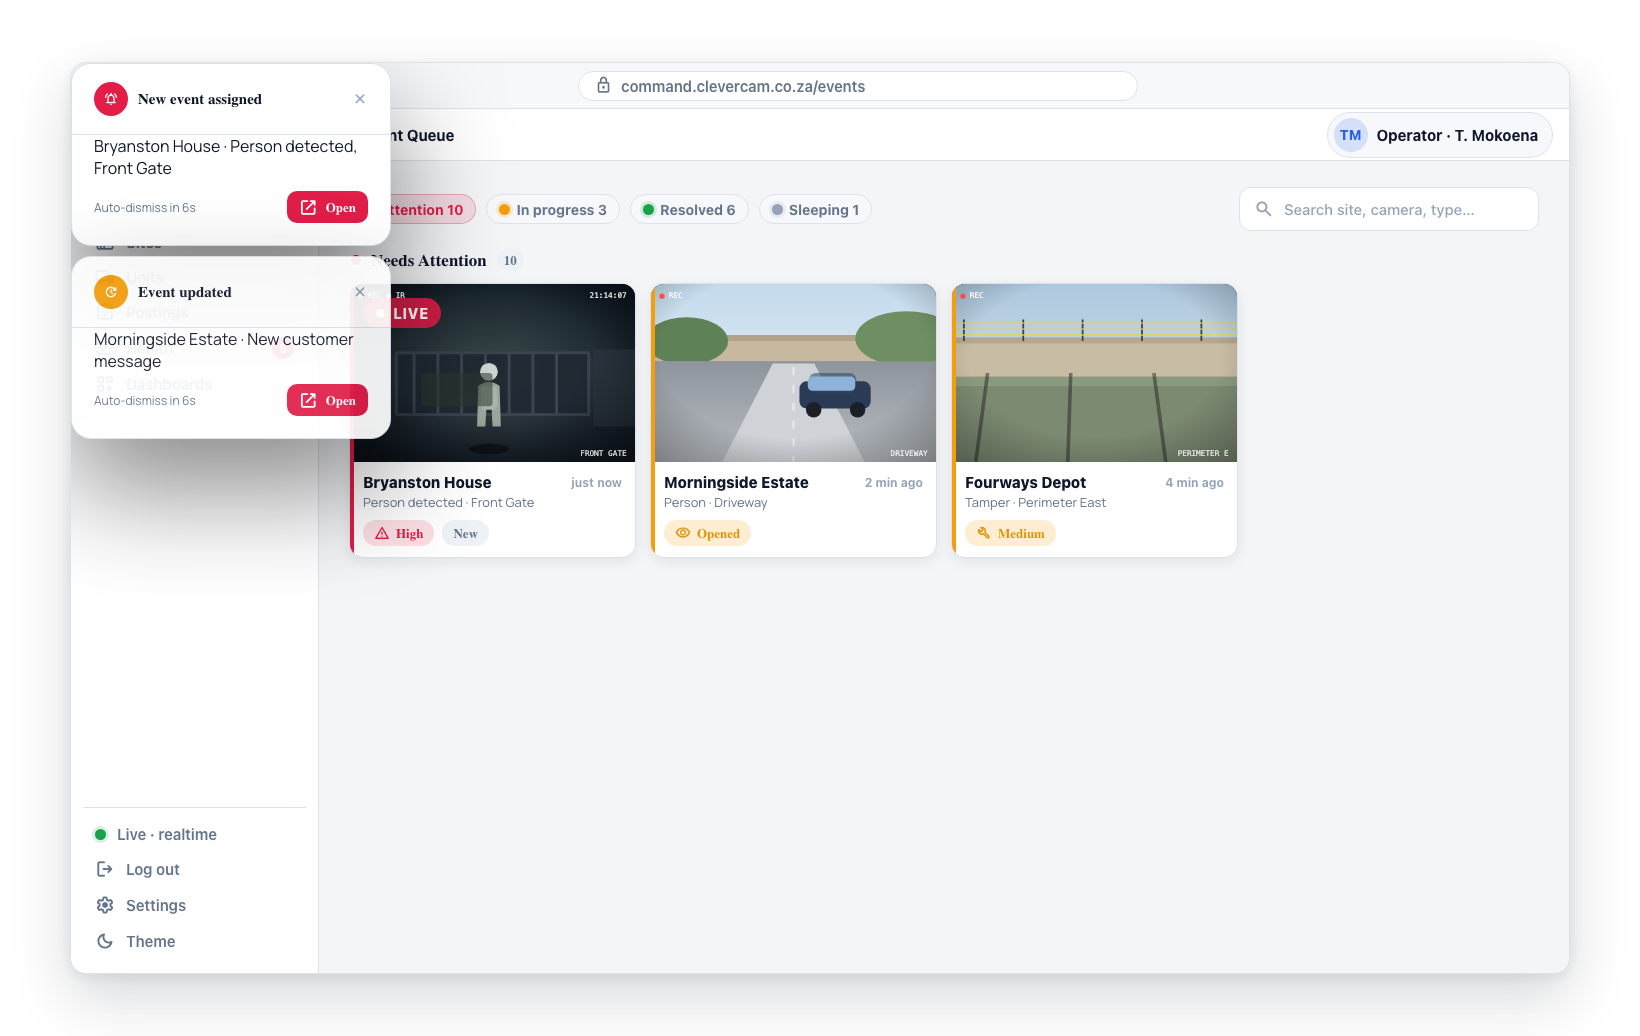Focus the Search site, camera, type field
The image size is (1640, 1036).
1389,209
